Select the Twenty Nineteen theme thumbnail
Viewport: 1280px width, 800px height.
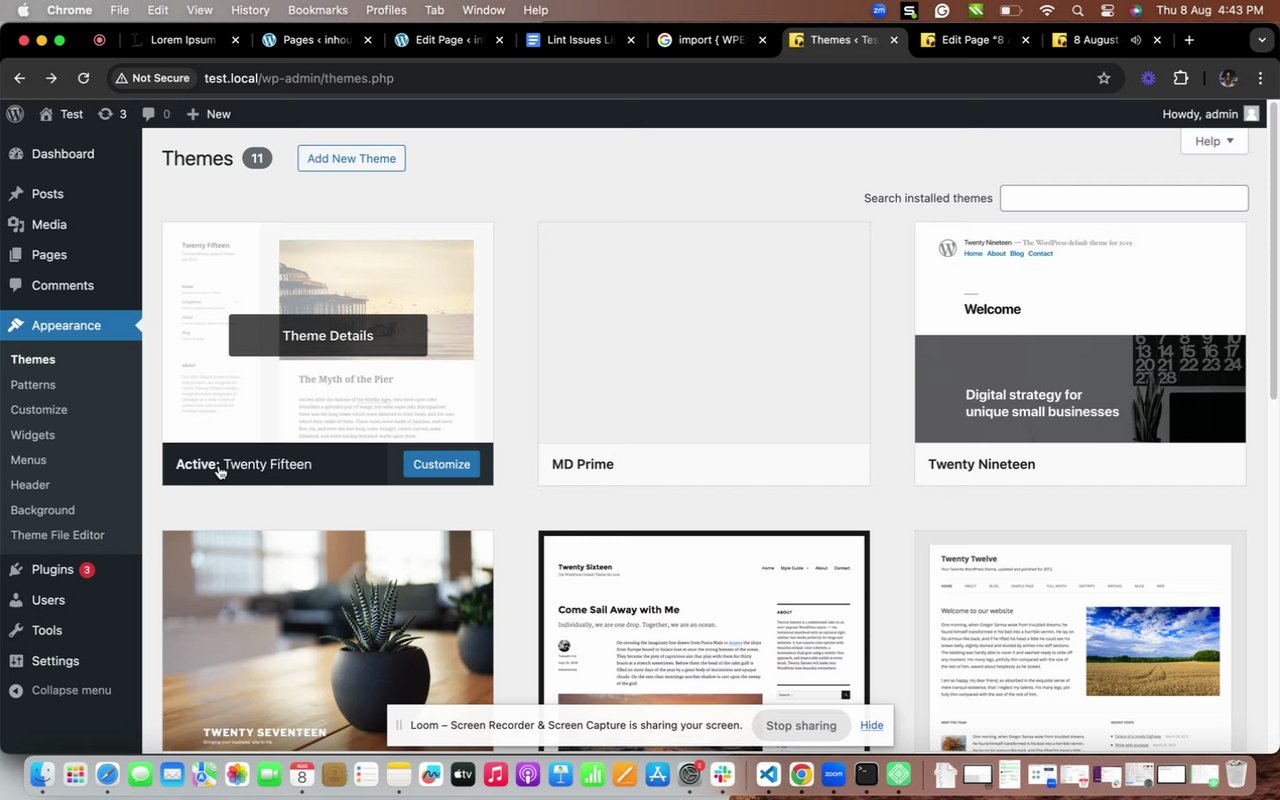point(1080,333)
